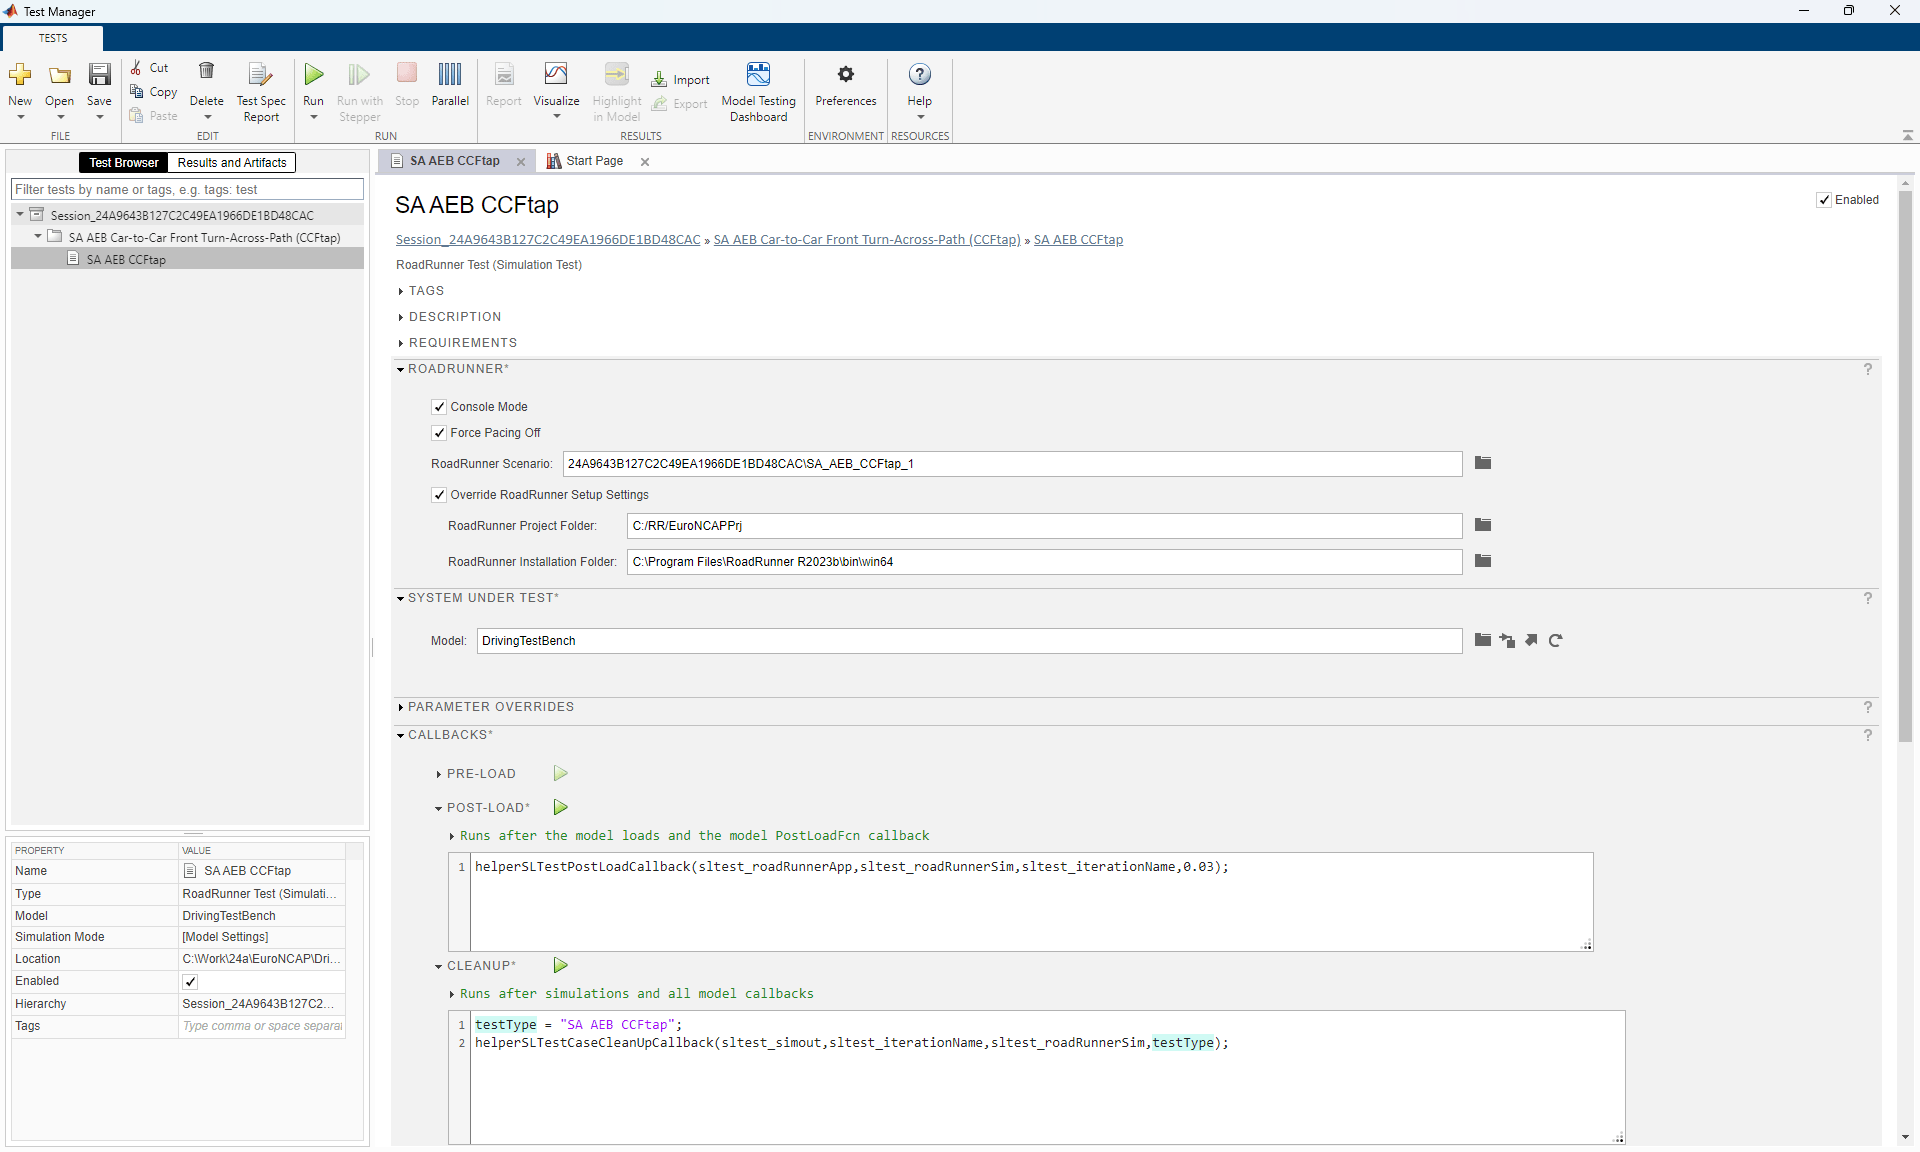
Task: Open the Preferences gear
Action: coord(845,76)
